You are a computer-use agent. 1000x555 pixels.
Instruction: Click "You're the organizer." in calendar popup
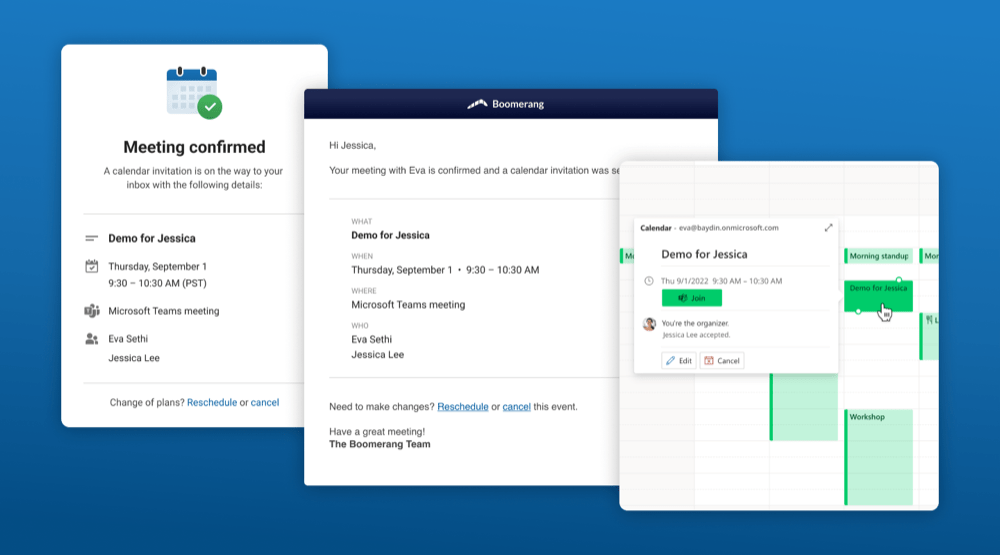pos(695,323)
